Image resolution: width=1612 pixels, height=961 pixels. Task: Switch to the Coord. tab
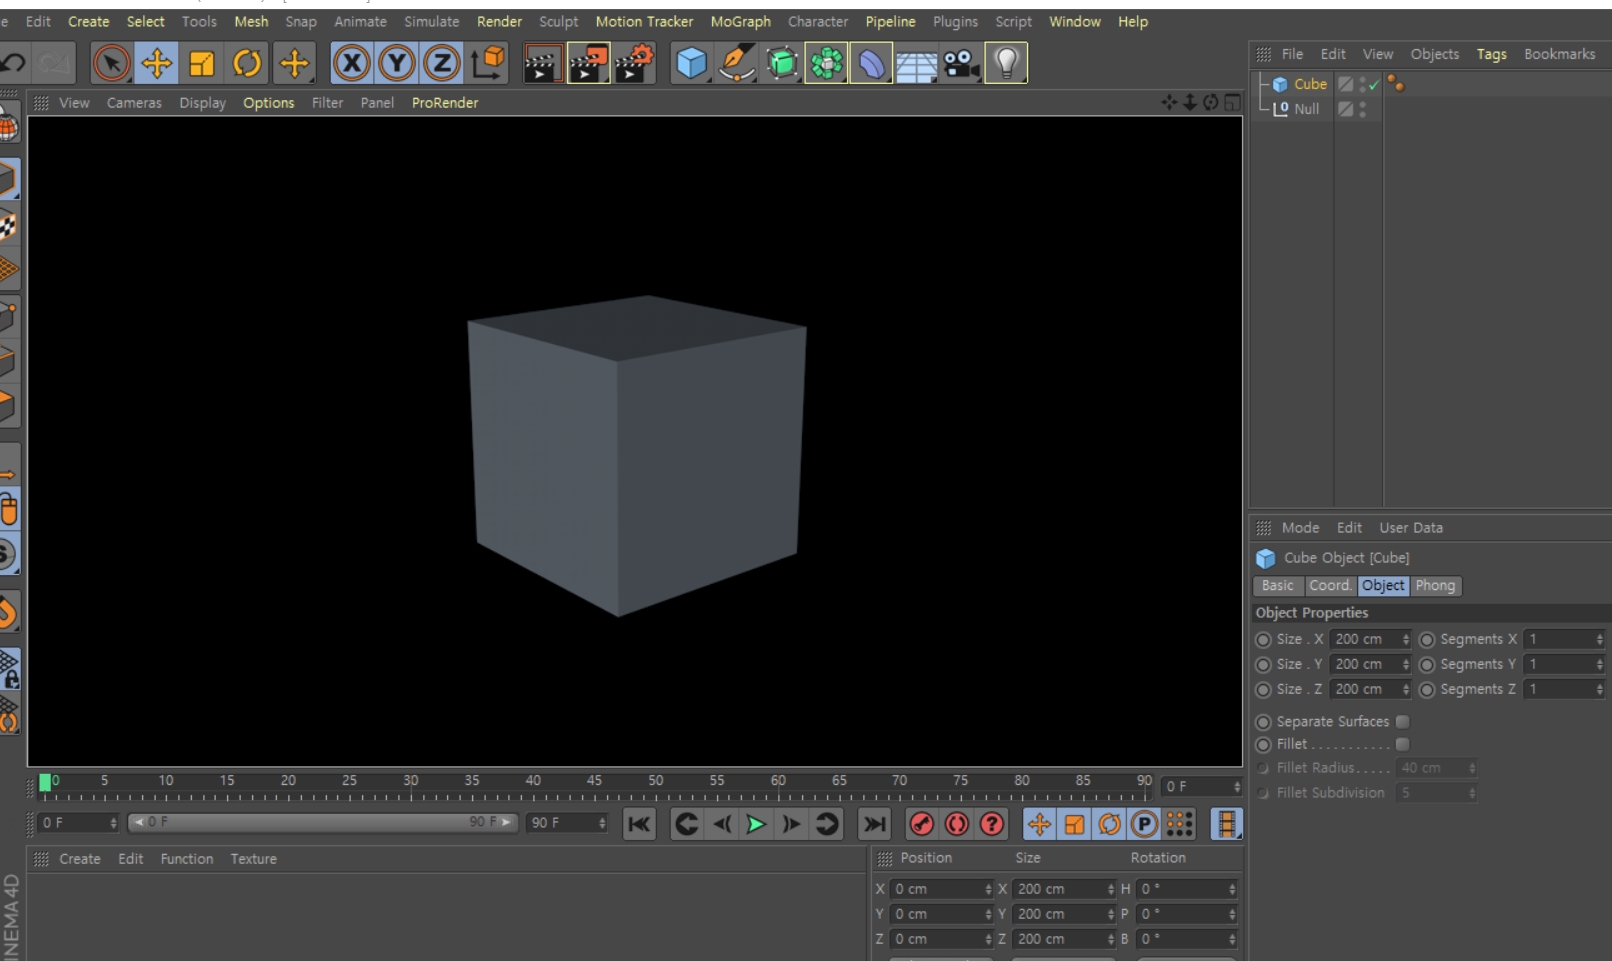[1330, 586]
